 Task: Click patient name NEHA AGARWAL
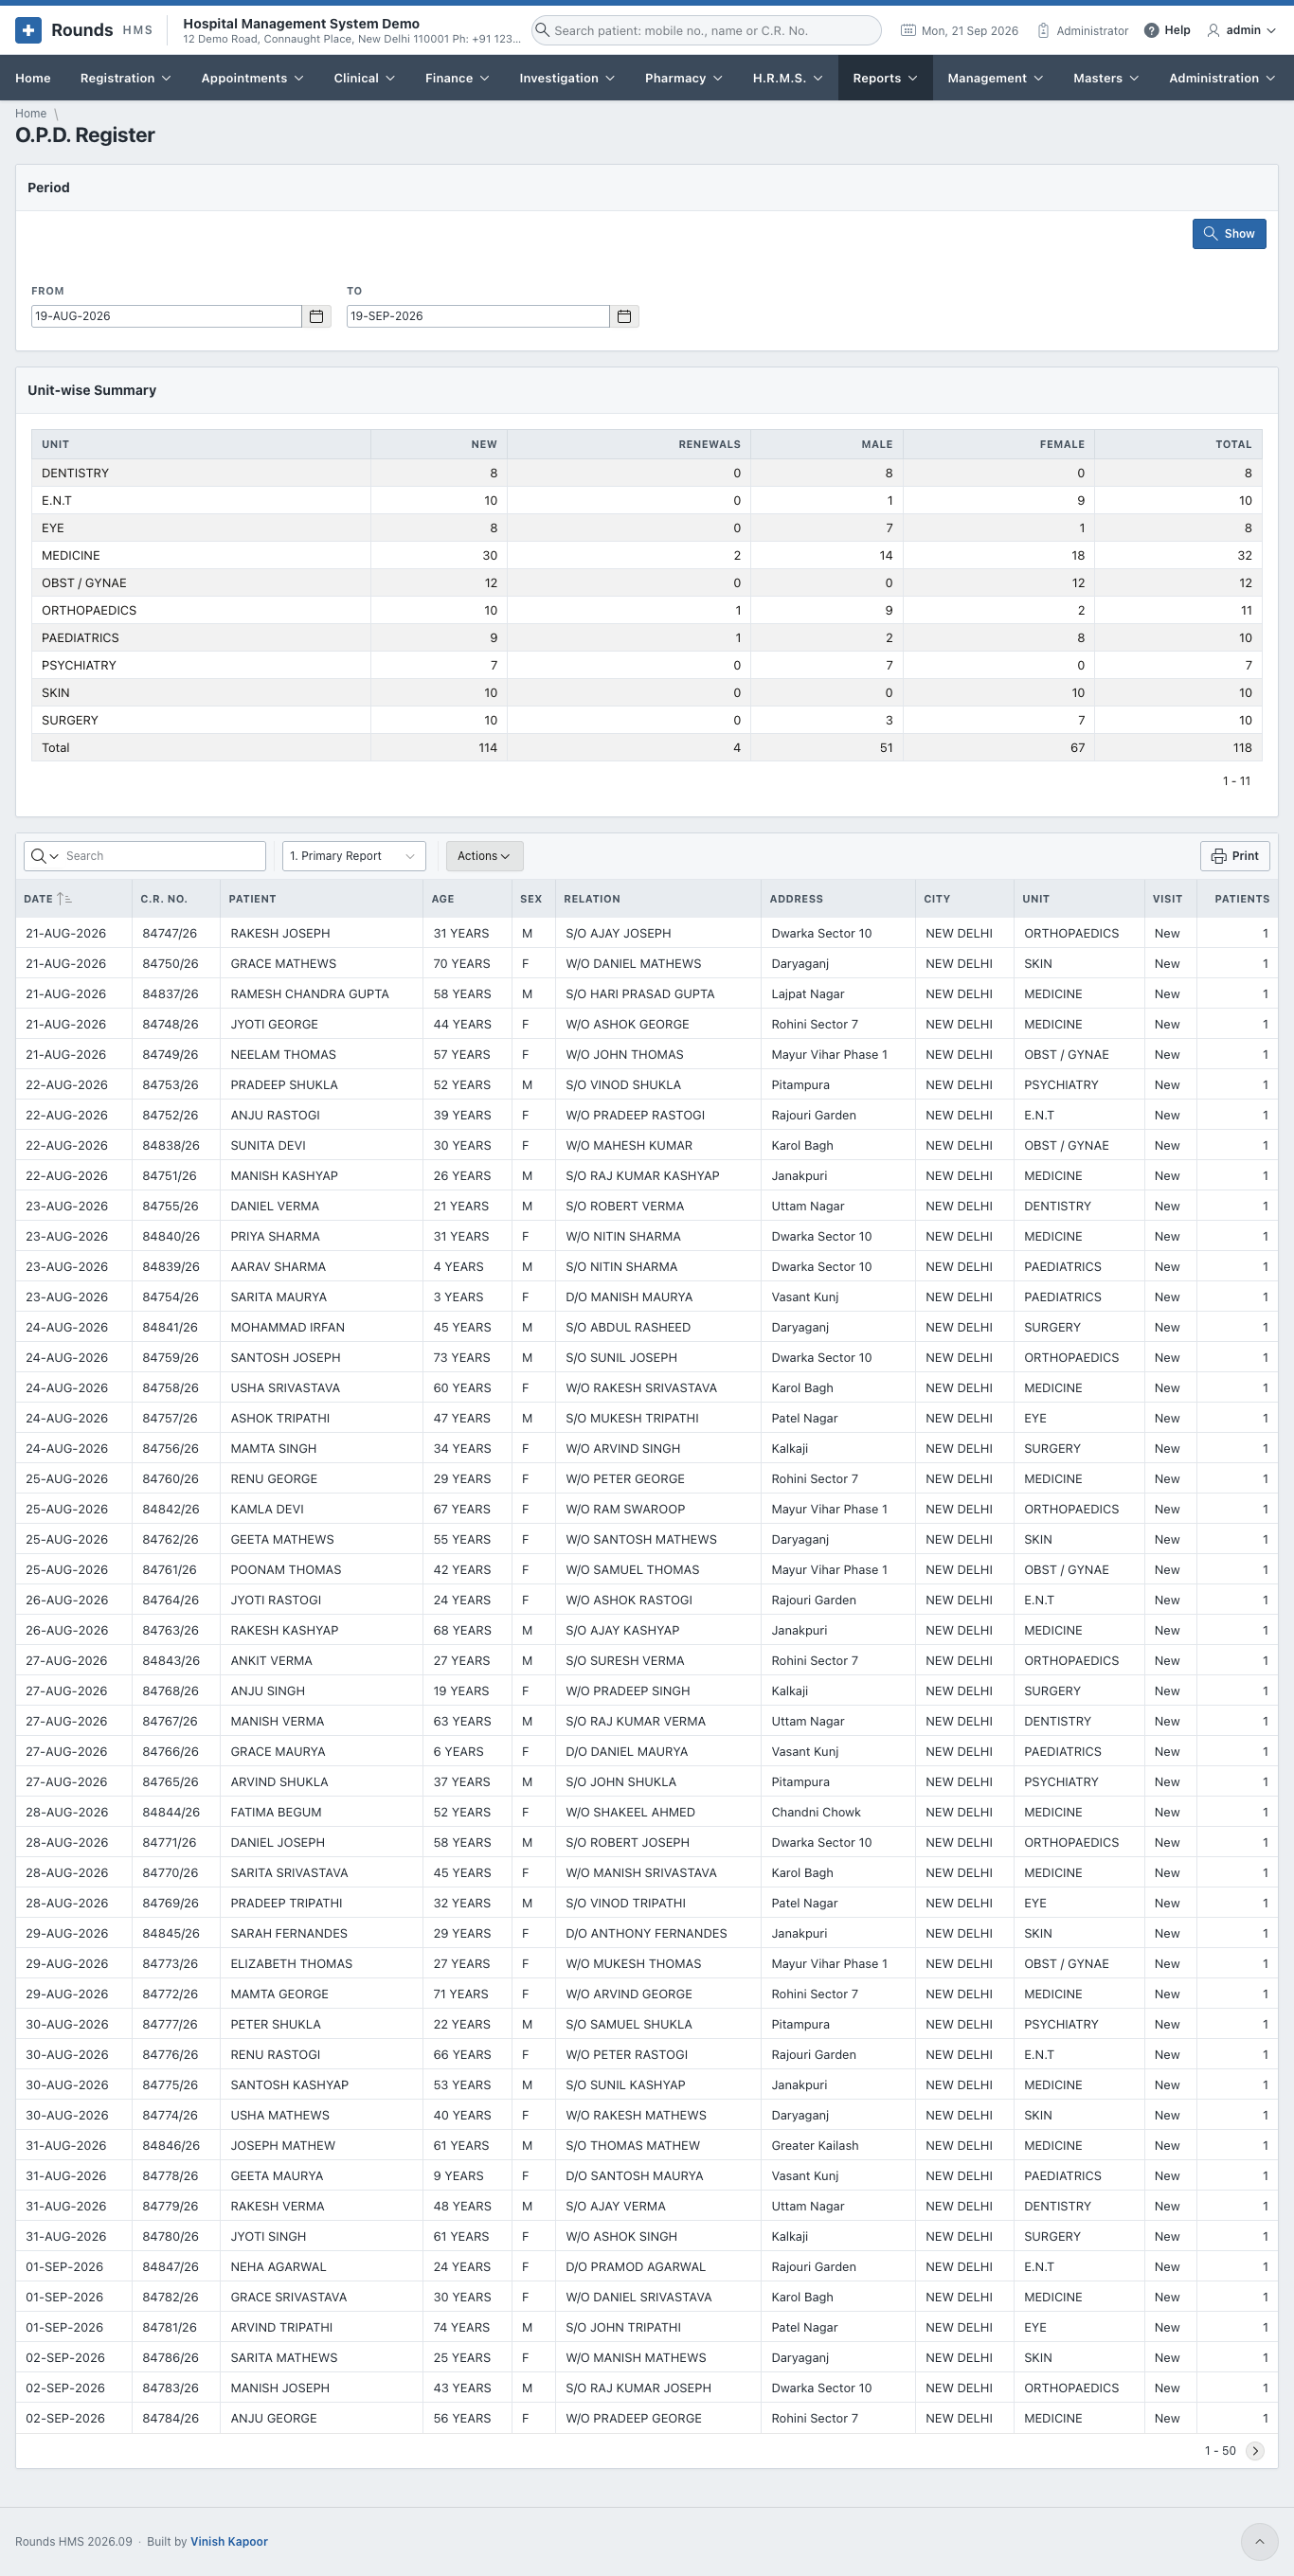click(x=278, y=2266)
